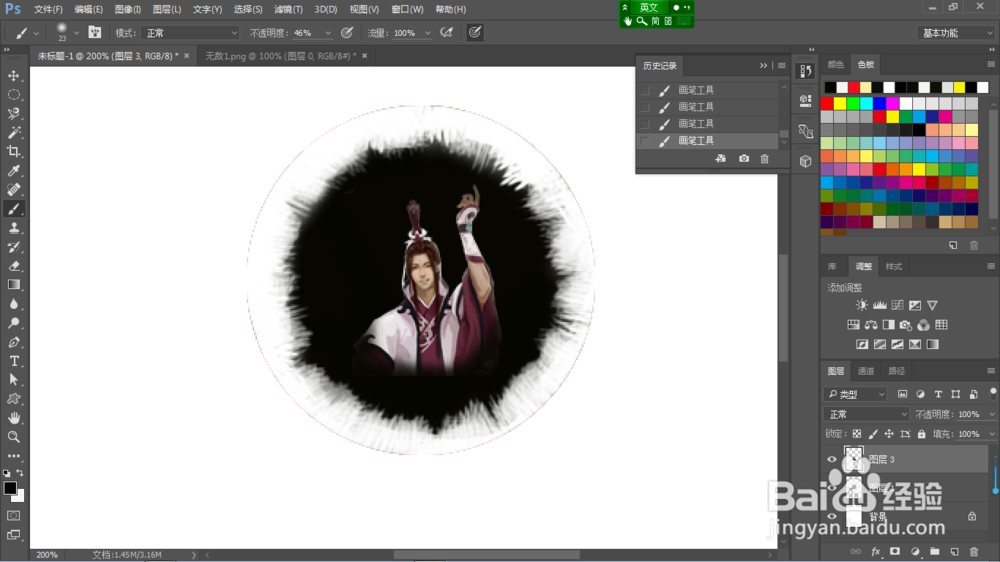Switch to the 样式 tab

pyautogui.click(x=893, y=267)
